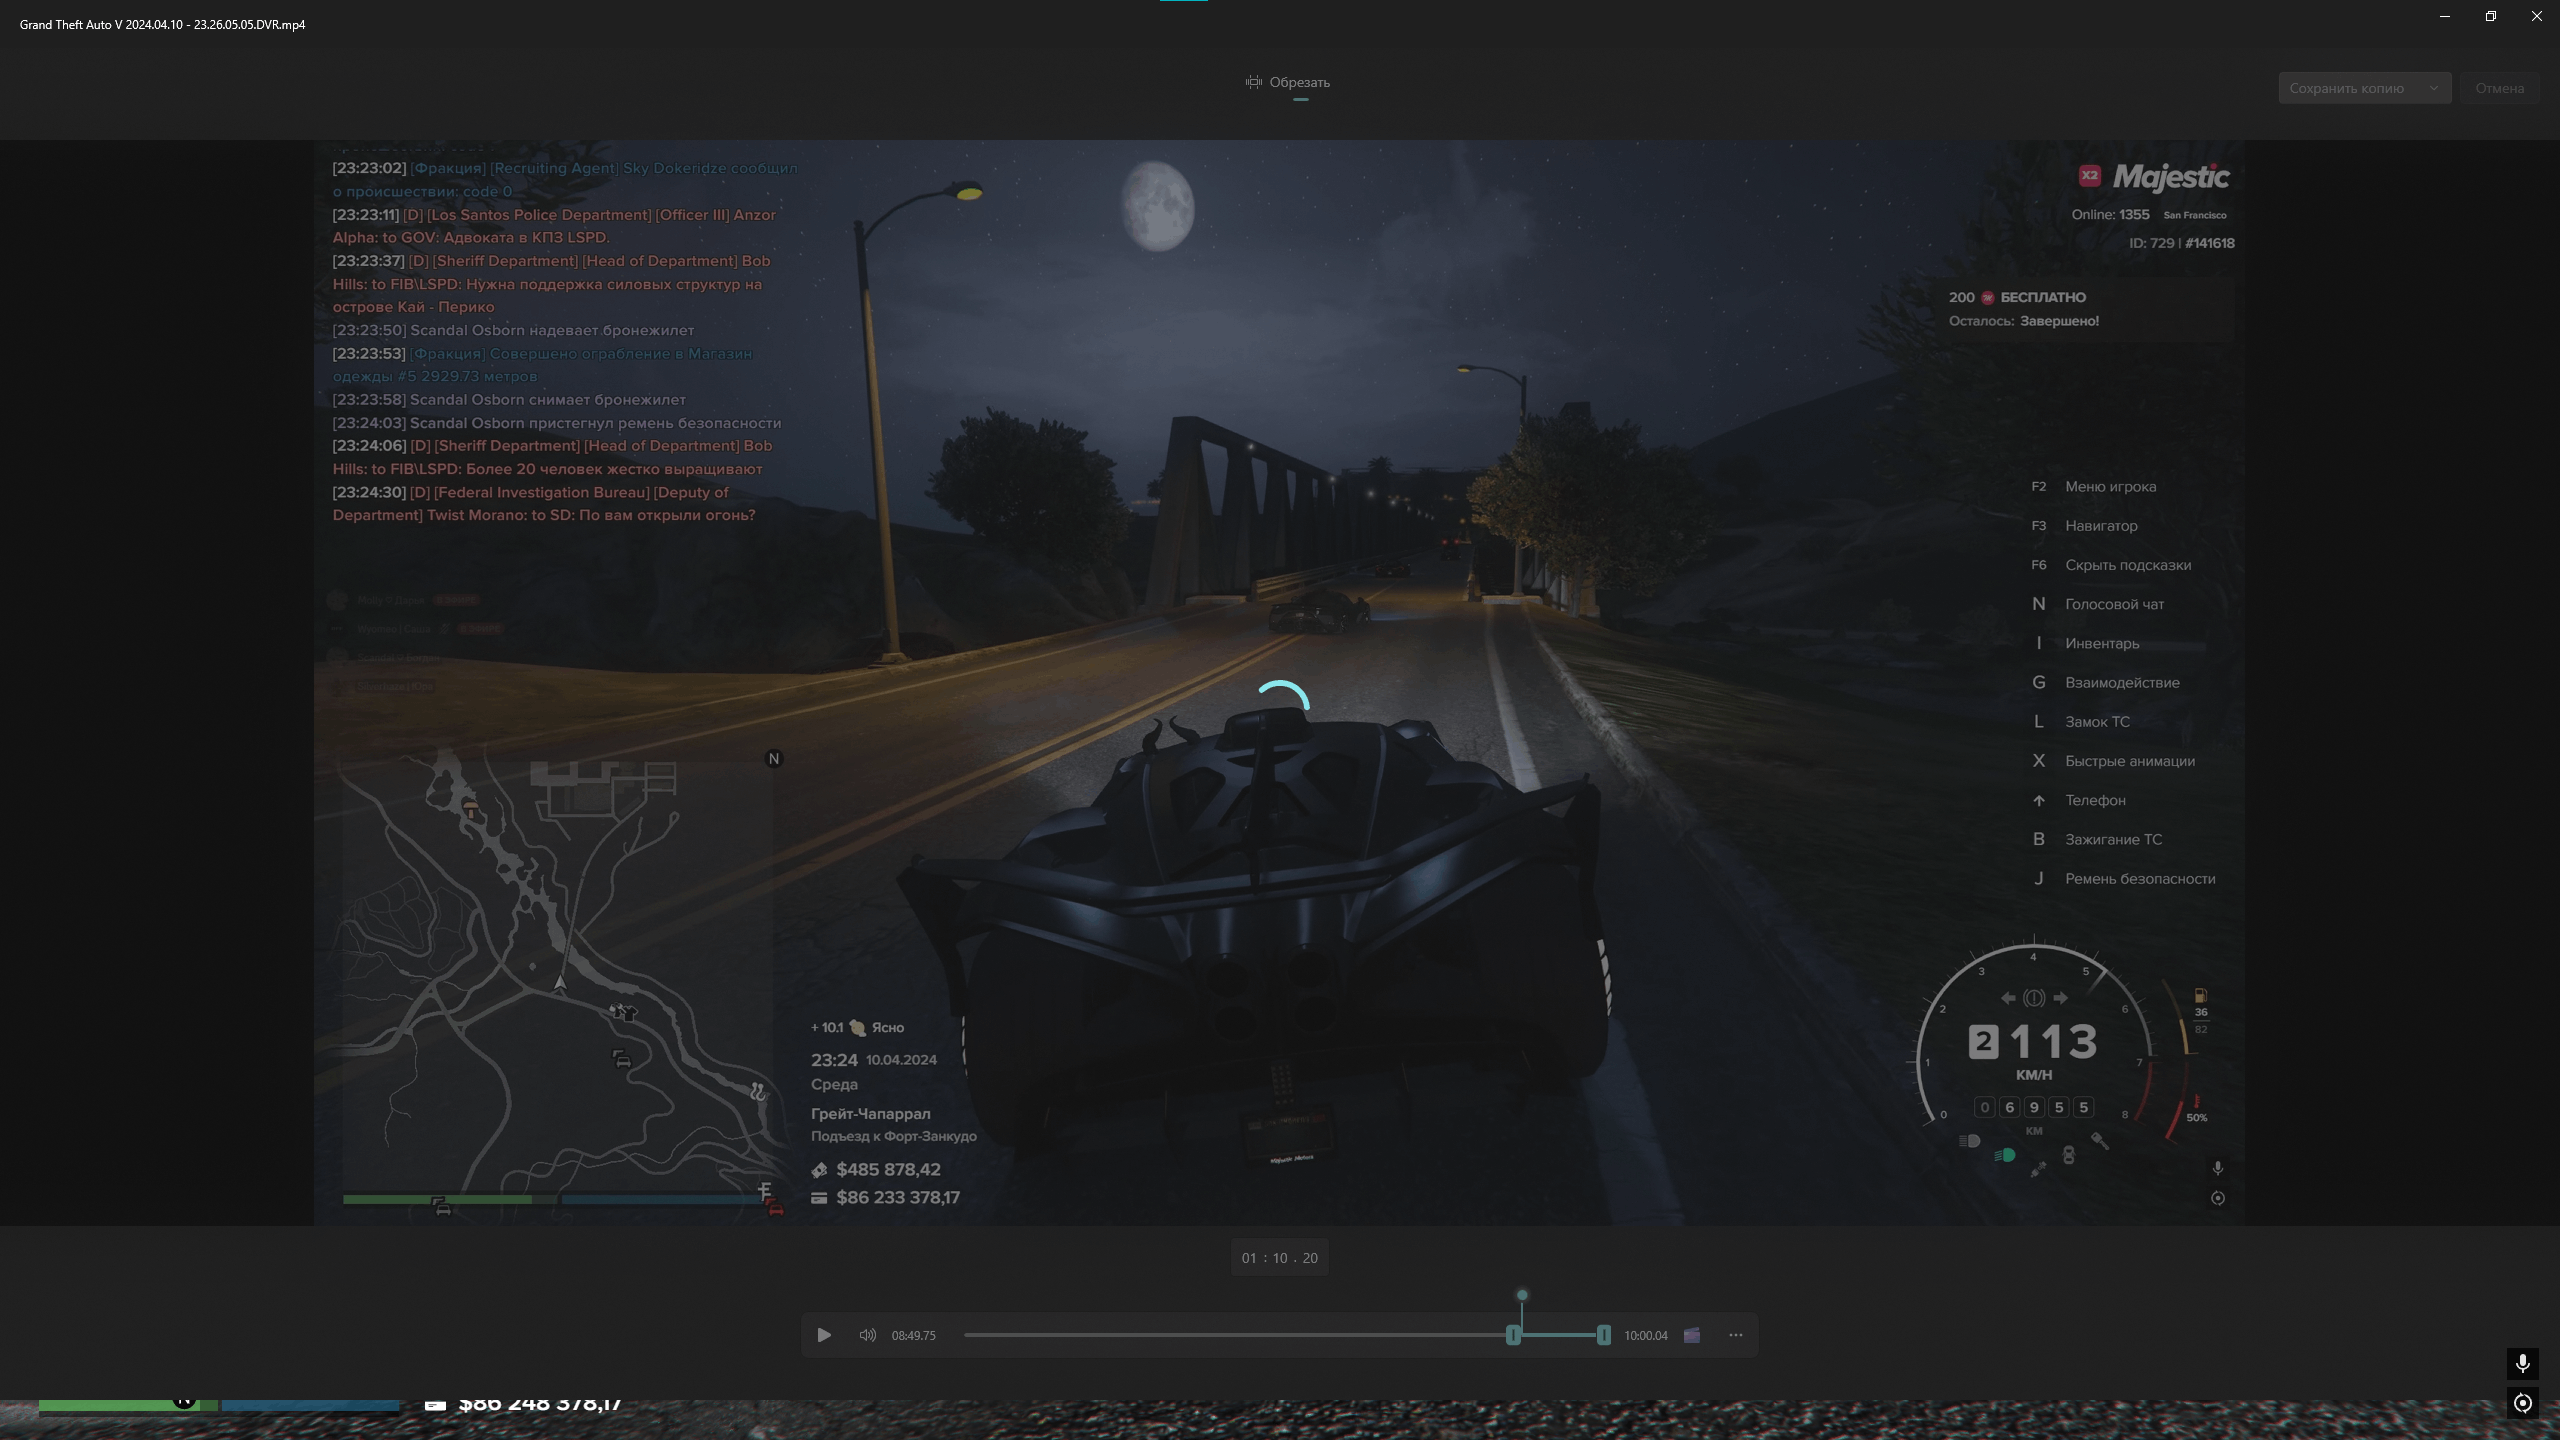The width and height of the screenshot is (2560, 1440).
Task: Click the video preview frame
Action: pyautogui.click(x=1279, y=682)
